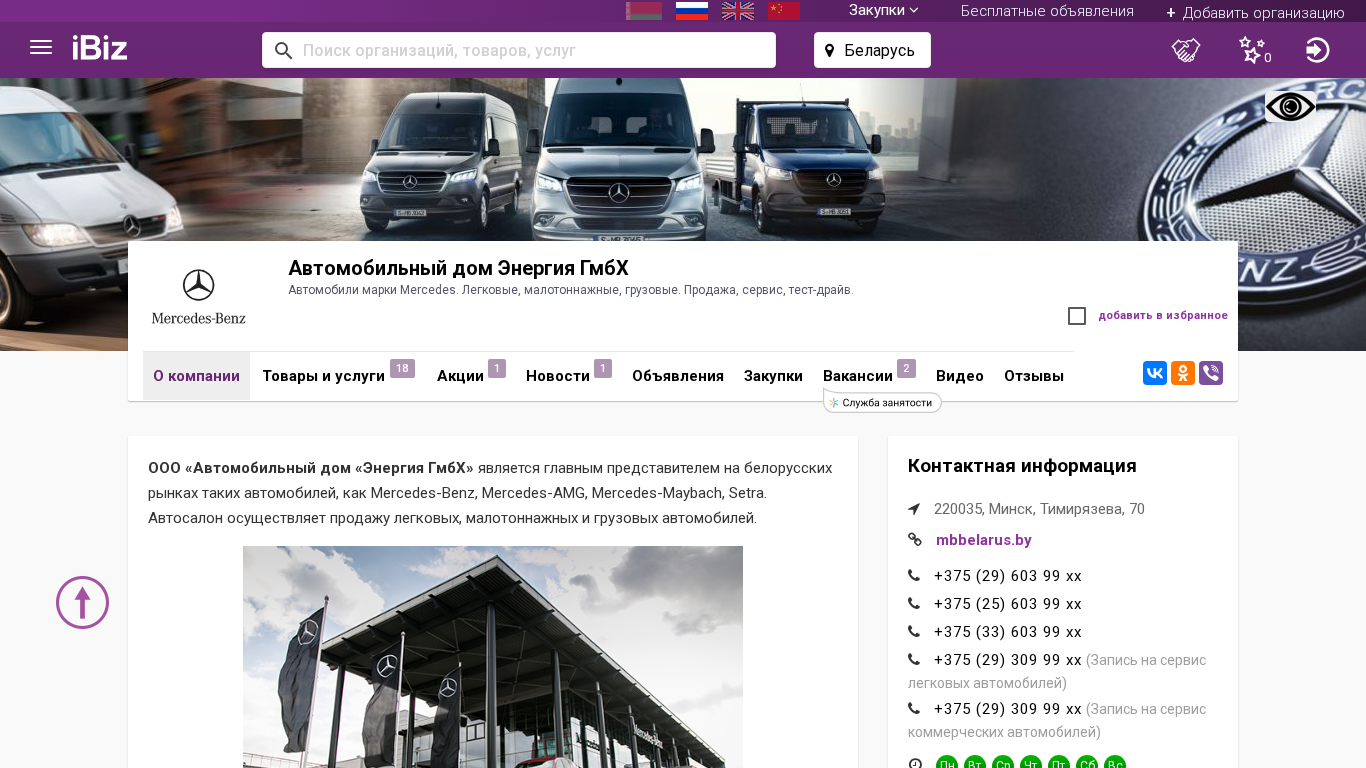Viewport: 1366px width, 768px height.
Task: Open the Бесплатные объявления link
Action: point(1047,11)
